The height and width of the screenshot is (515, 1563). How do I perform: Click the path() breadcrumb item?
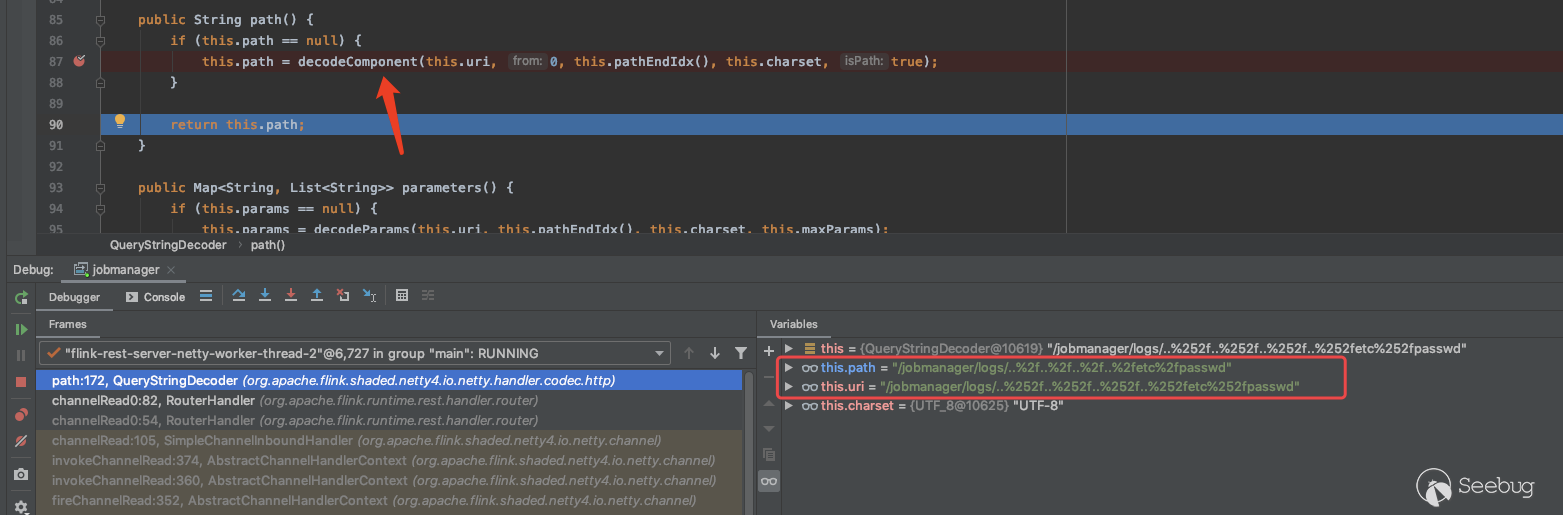pos(267,245)
